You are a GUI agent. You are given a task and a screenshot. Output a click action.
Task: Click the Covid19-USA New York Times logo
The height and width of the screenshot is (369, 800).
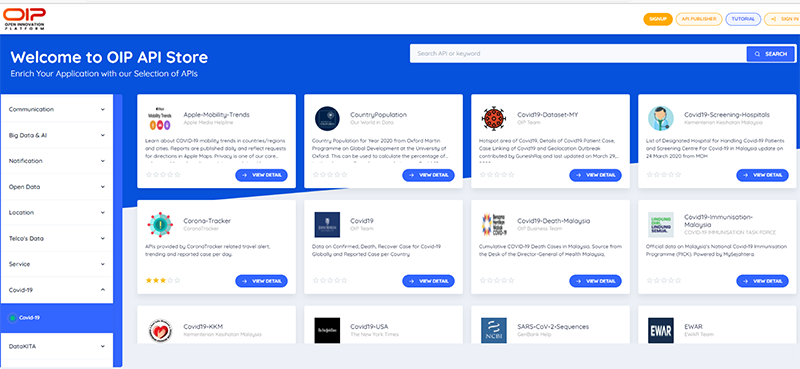[x=327, y=330]
